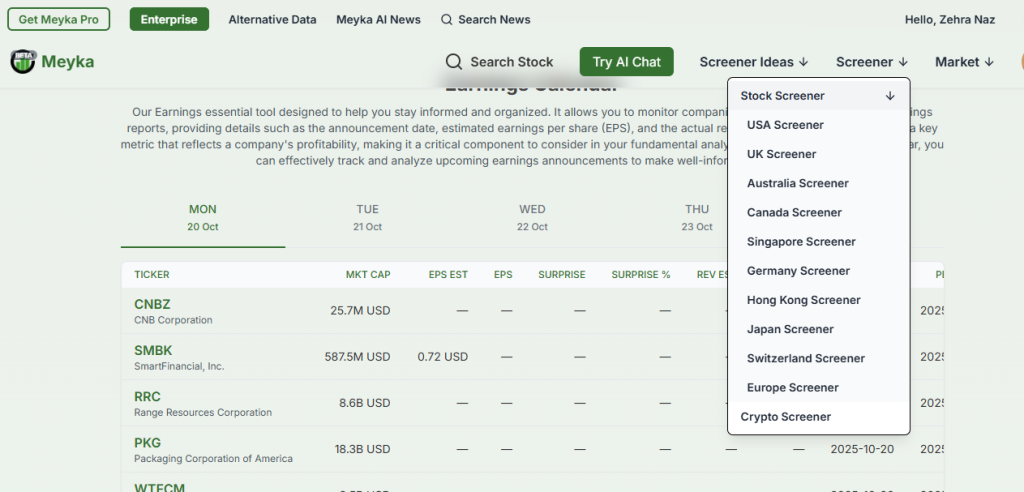1024x492 pixels.
Task: Click the Search News magnifier icon
Action: 447,20
